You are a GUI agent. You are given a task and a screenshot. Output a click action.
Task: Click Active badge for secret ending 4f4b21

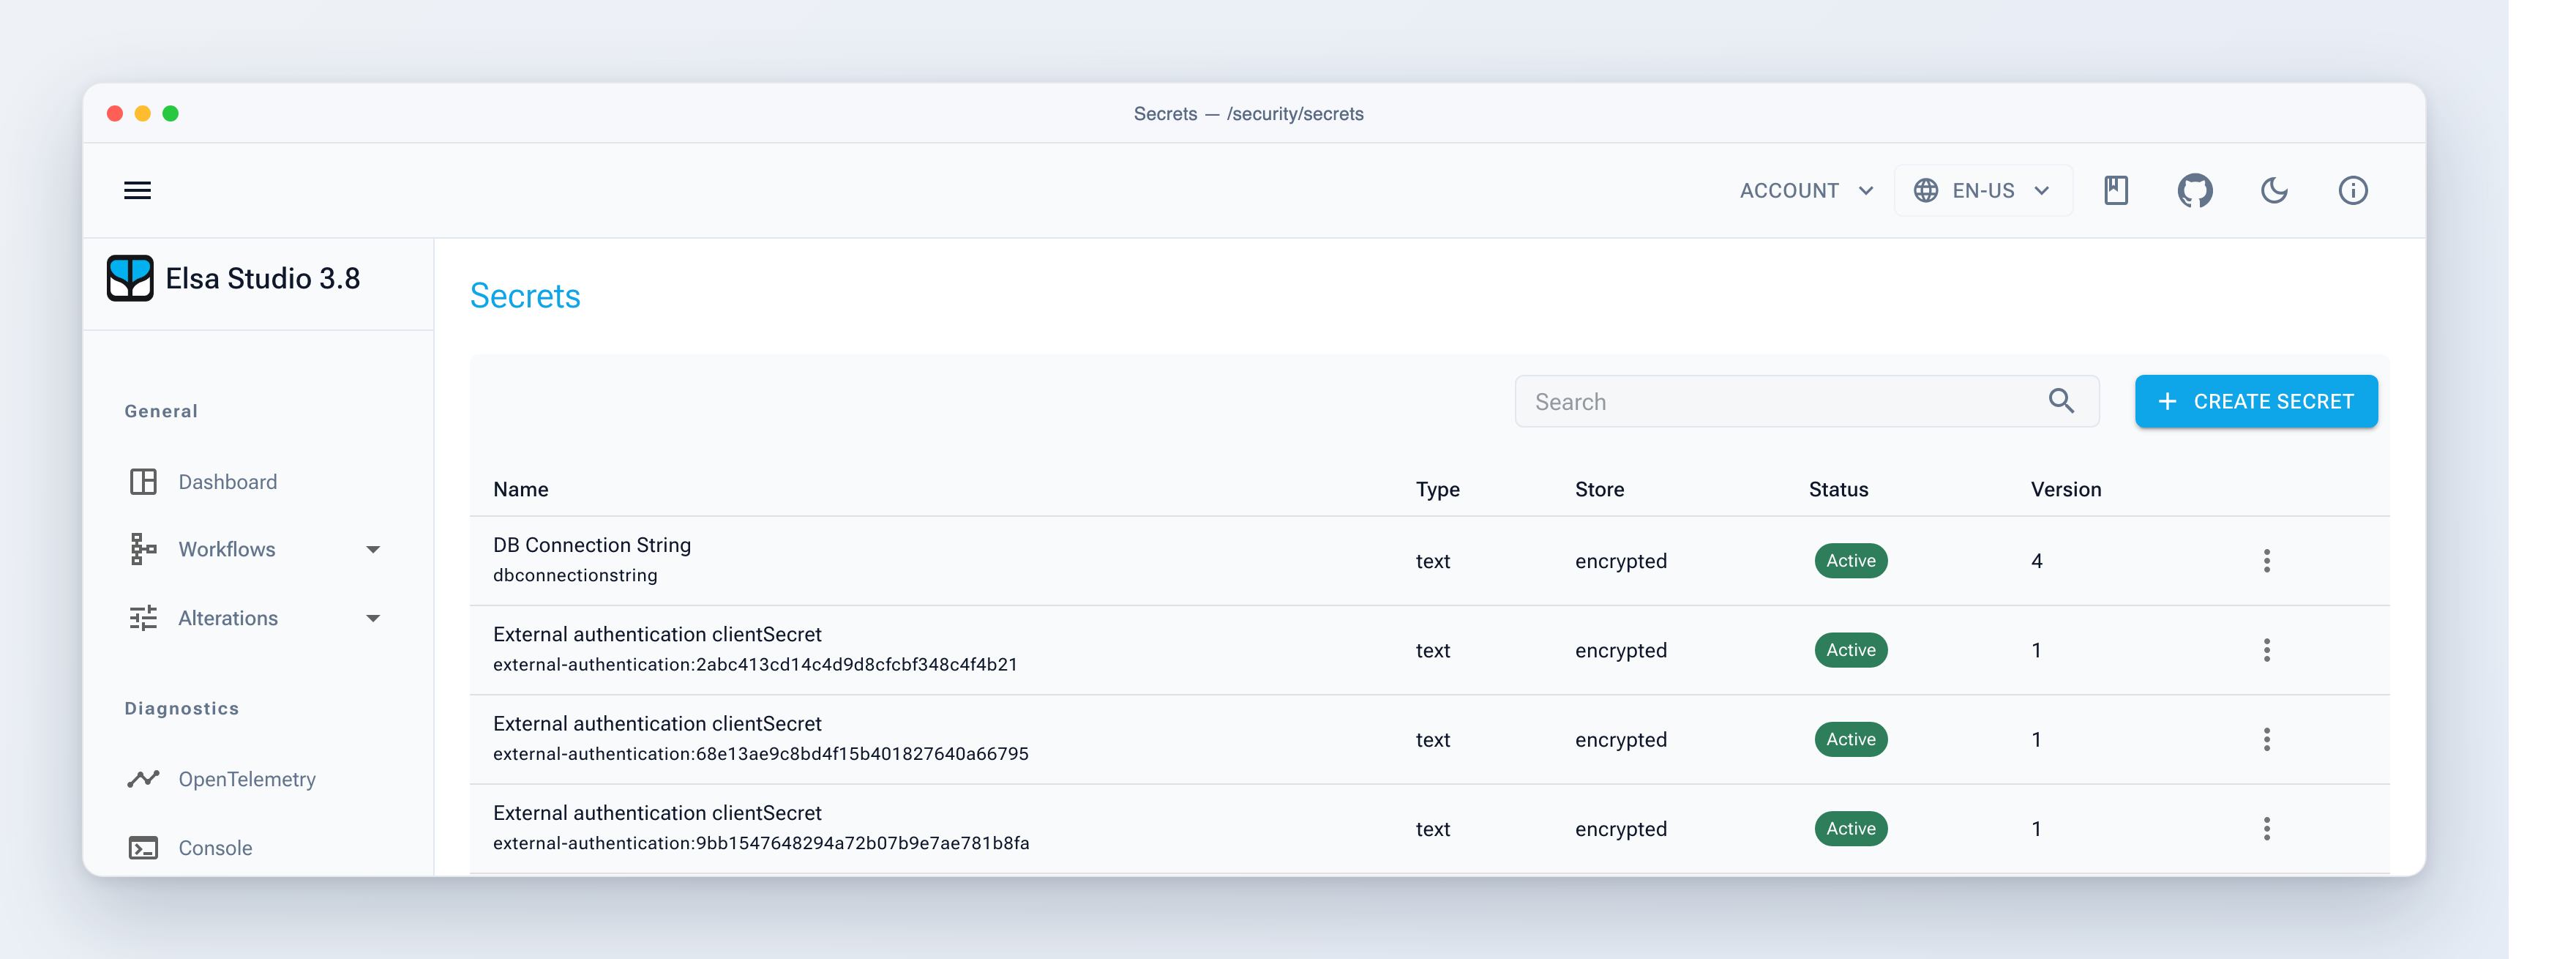(1851, 650)
